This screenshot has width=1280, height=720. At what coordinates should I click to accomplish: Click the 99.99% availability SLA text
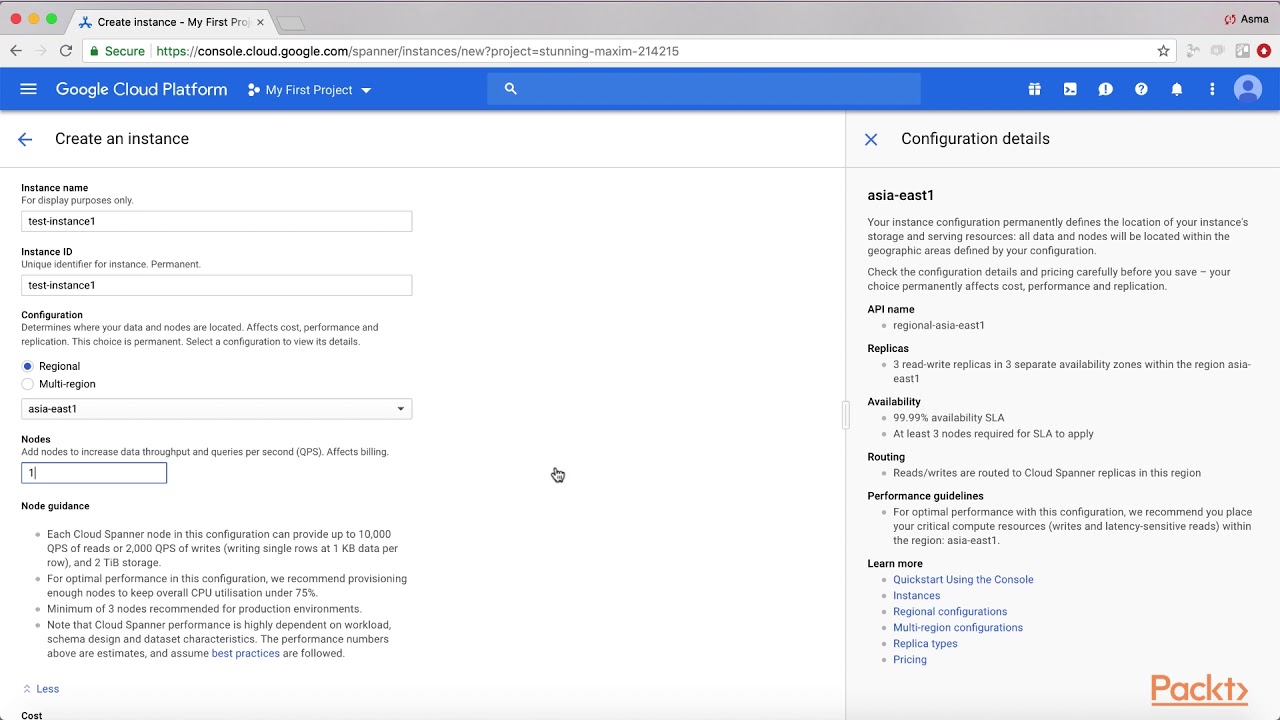point(949,418)
